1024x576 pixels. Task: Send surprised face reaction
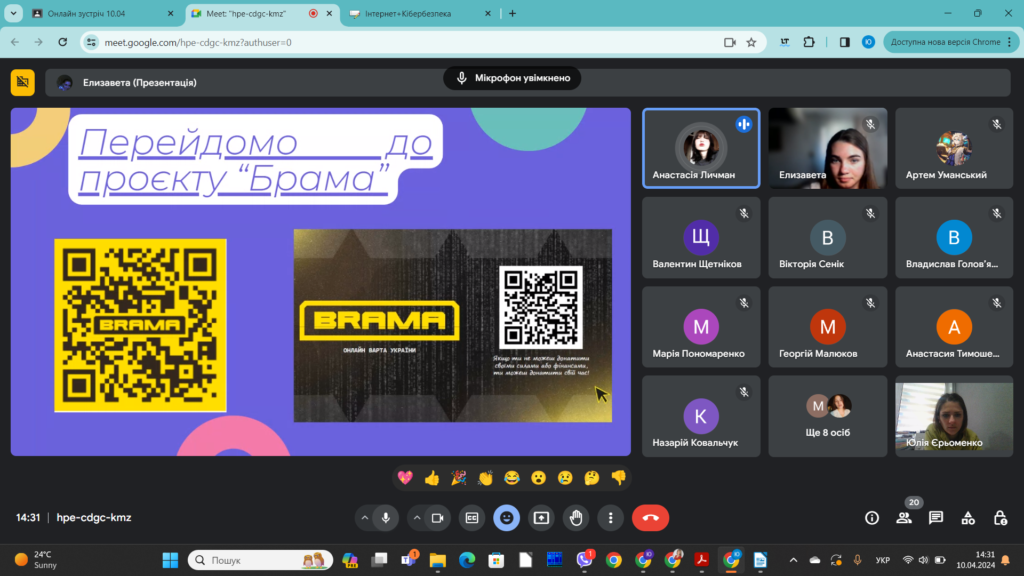point(538,478)
